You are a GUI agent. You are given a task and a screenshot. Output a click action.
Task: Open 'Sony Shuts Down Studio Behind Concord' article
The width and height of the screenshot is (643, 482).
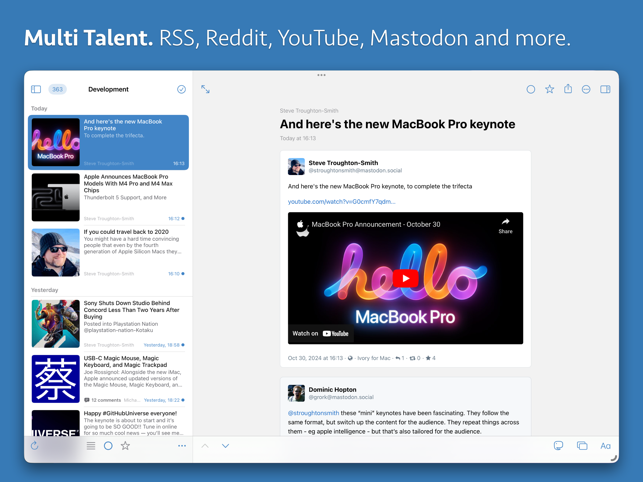[x=108, y=324]
